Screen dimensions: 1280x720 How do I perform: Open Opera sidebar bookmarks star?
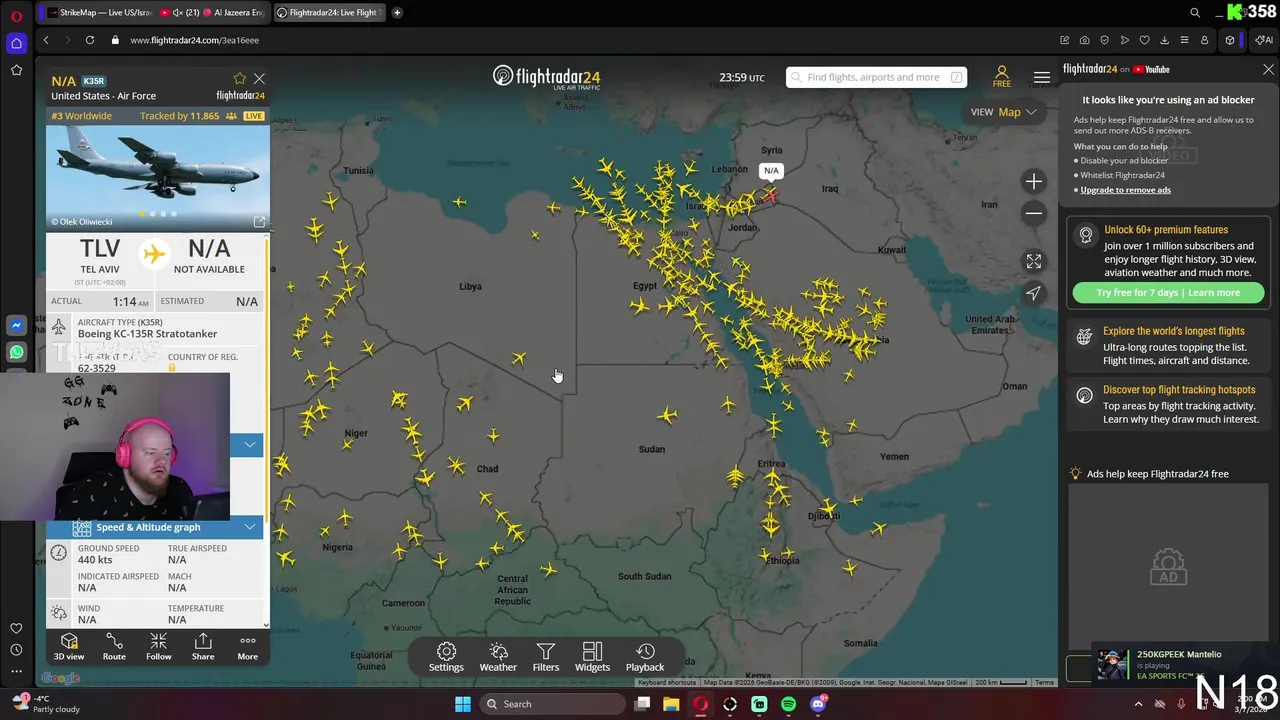coord(16,70)
